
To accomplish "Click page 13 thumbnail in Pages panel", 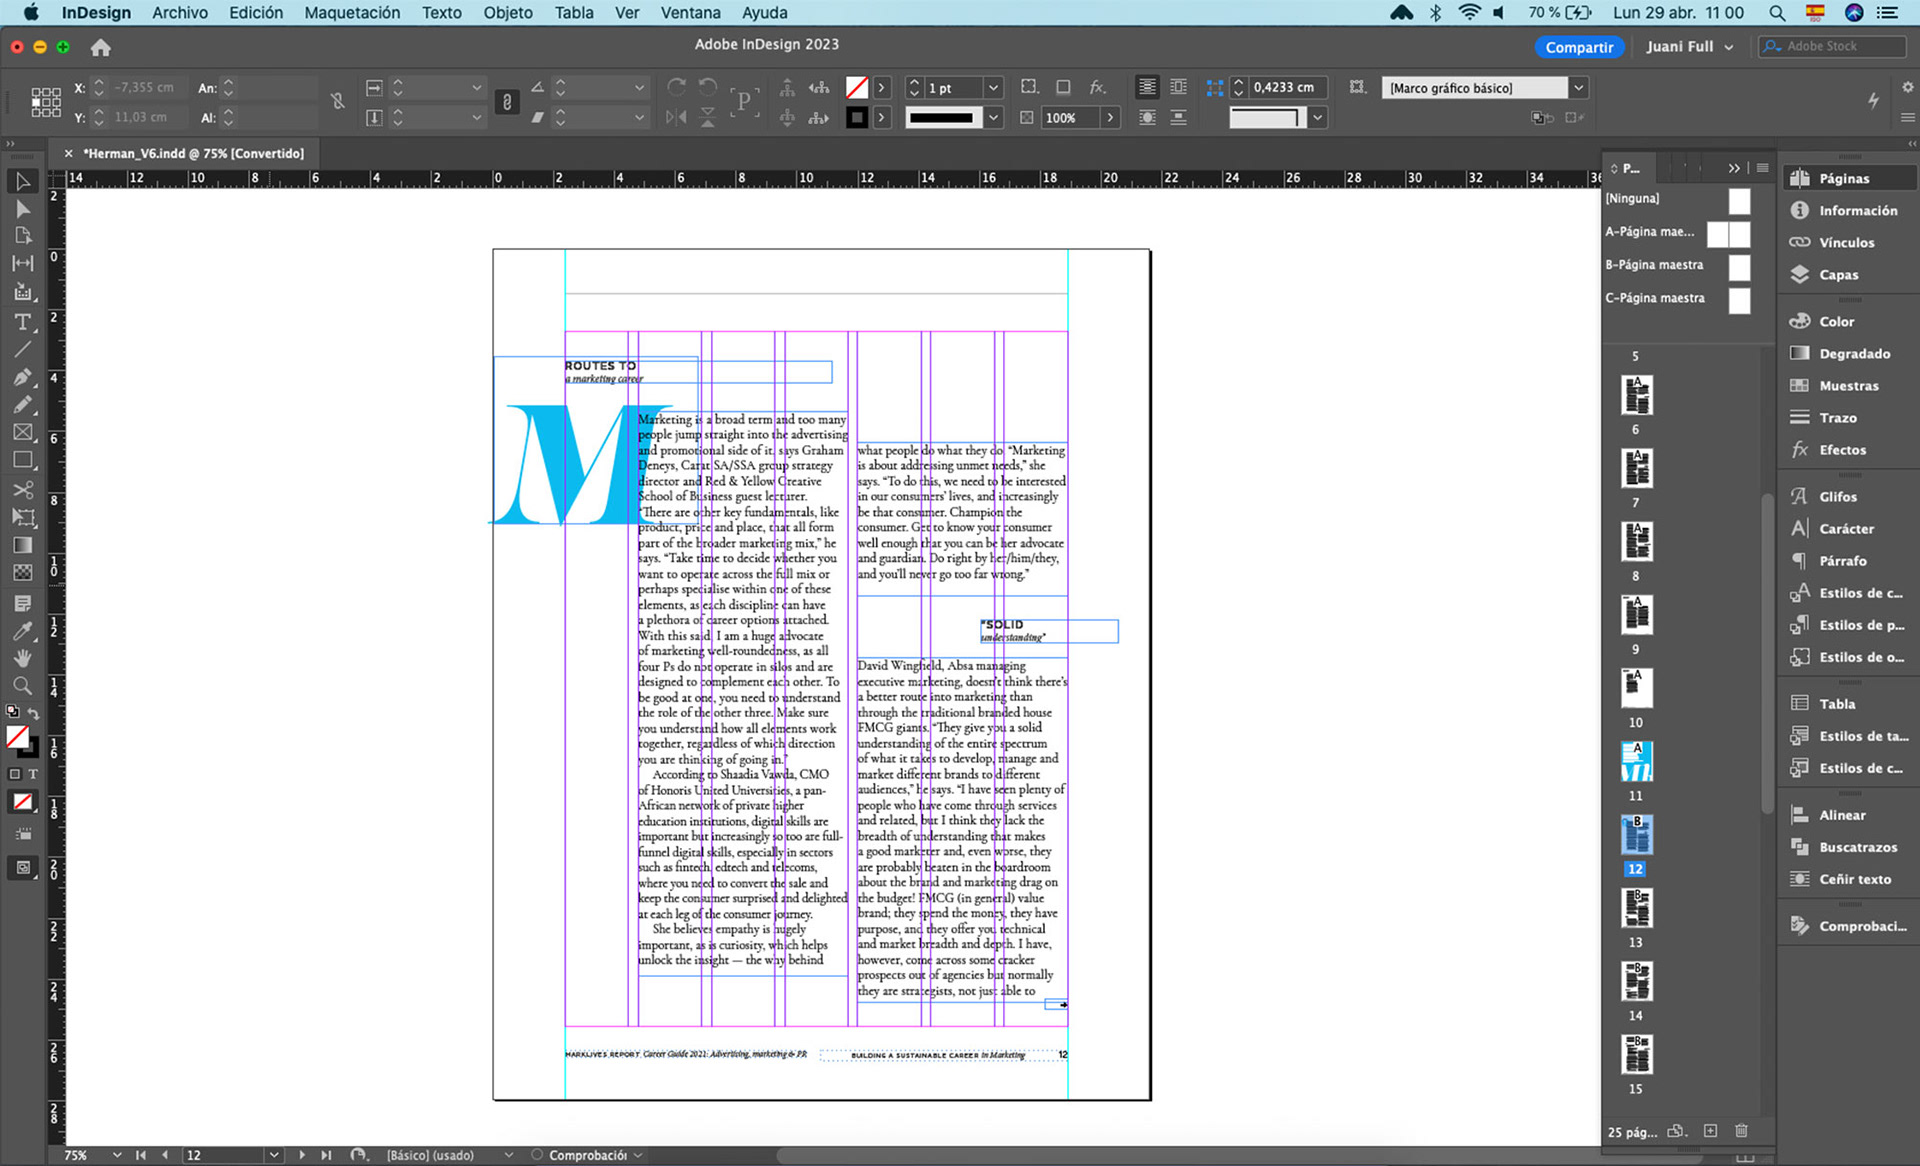I will pos(1636,908).
